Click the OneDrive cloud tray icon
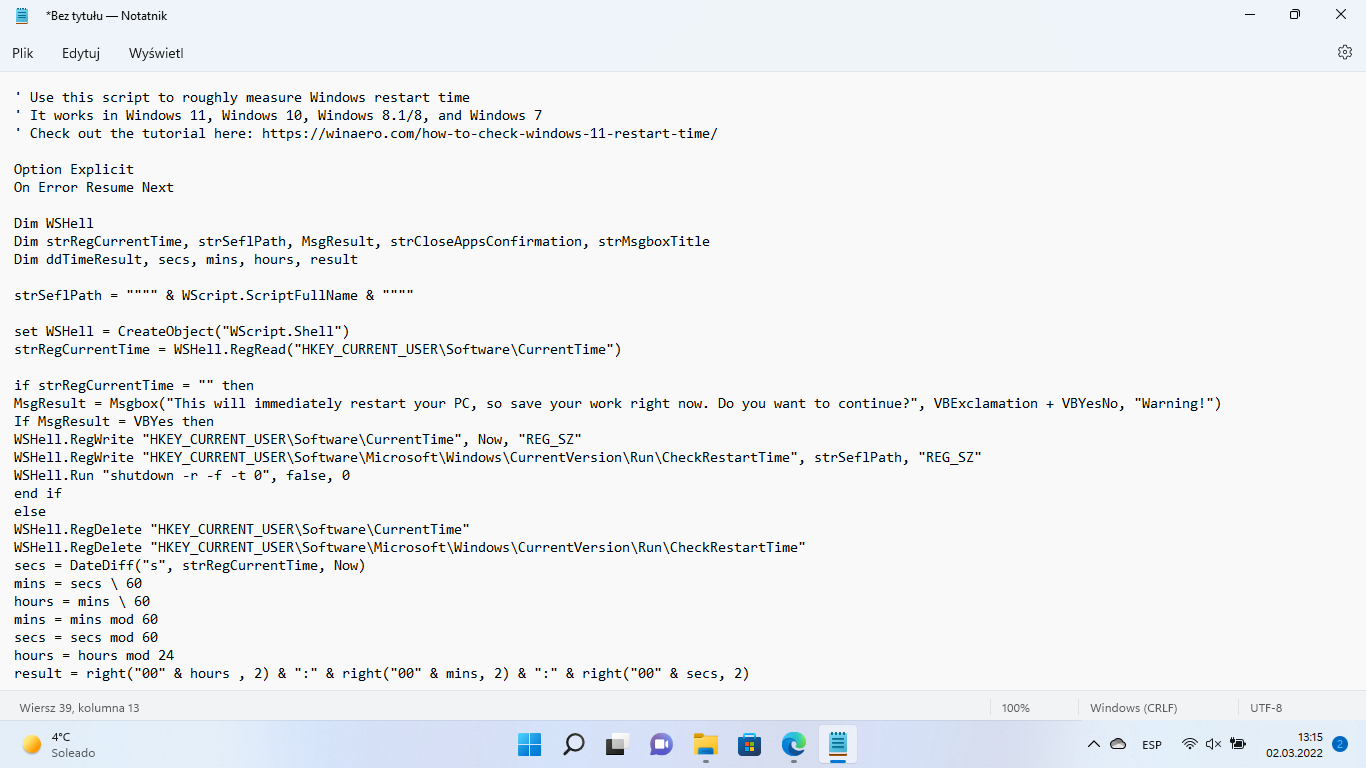1366x768 pixels. 1119,745
